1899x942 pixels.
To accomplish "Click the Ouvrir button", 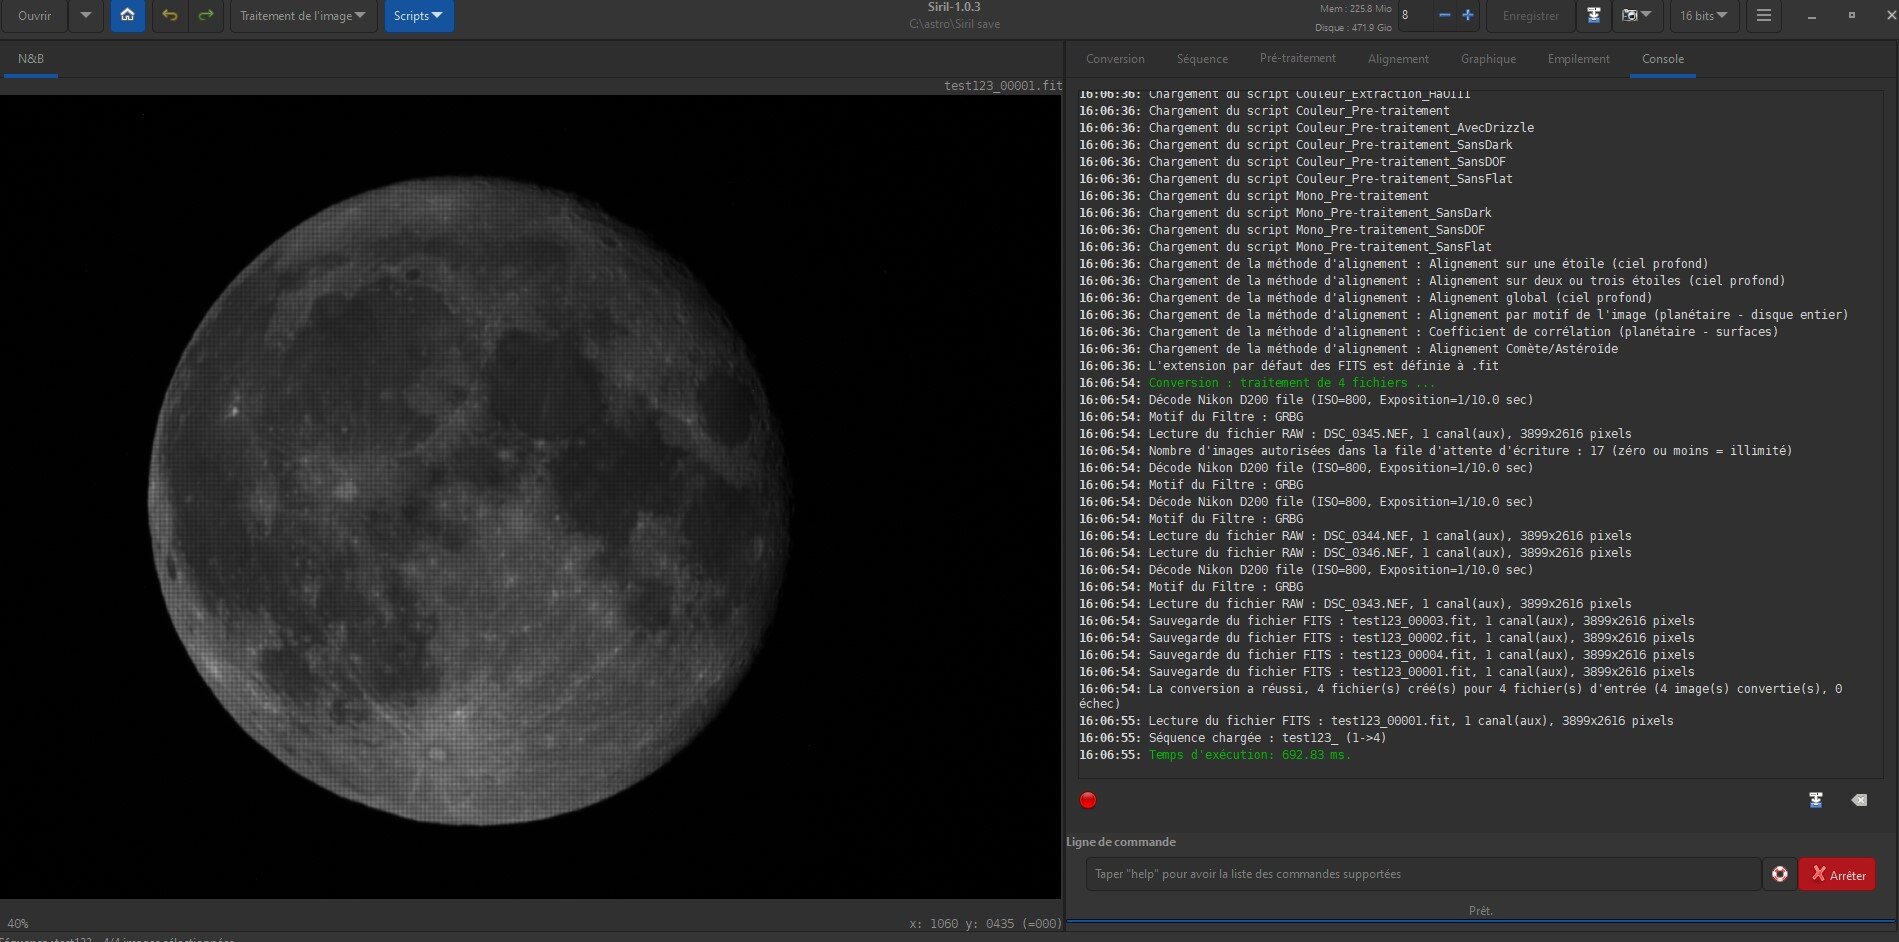I will 34,16.
